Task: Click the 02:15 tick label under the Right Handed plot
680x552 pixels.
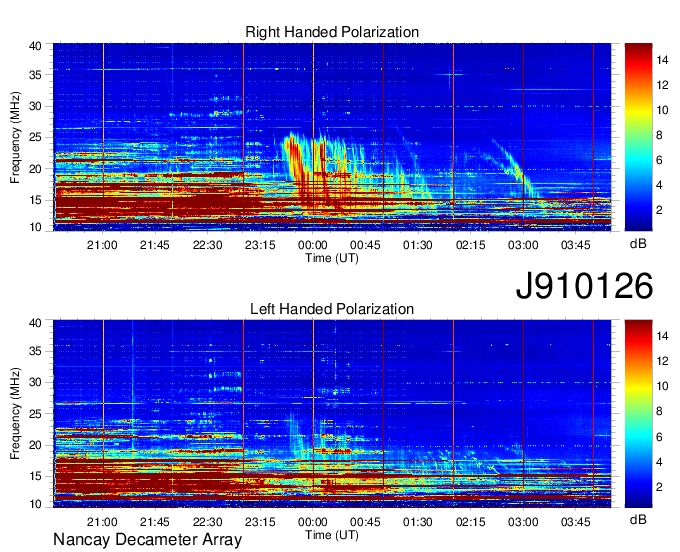Action: [471, 245]
